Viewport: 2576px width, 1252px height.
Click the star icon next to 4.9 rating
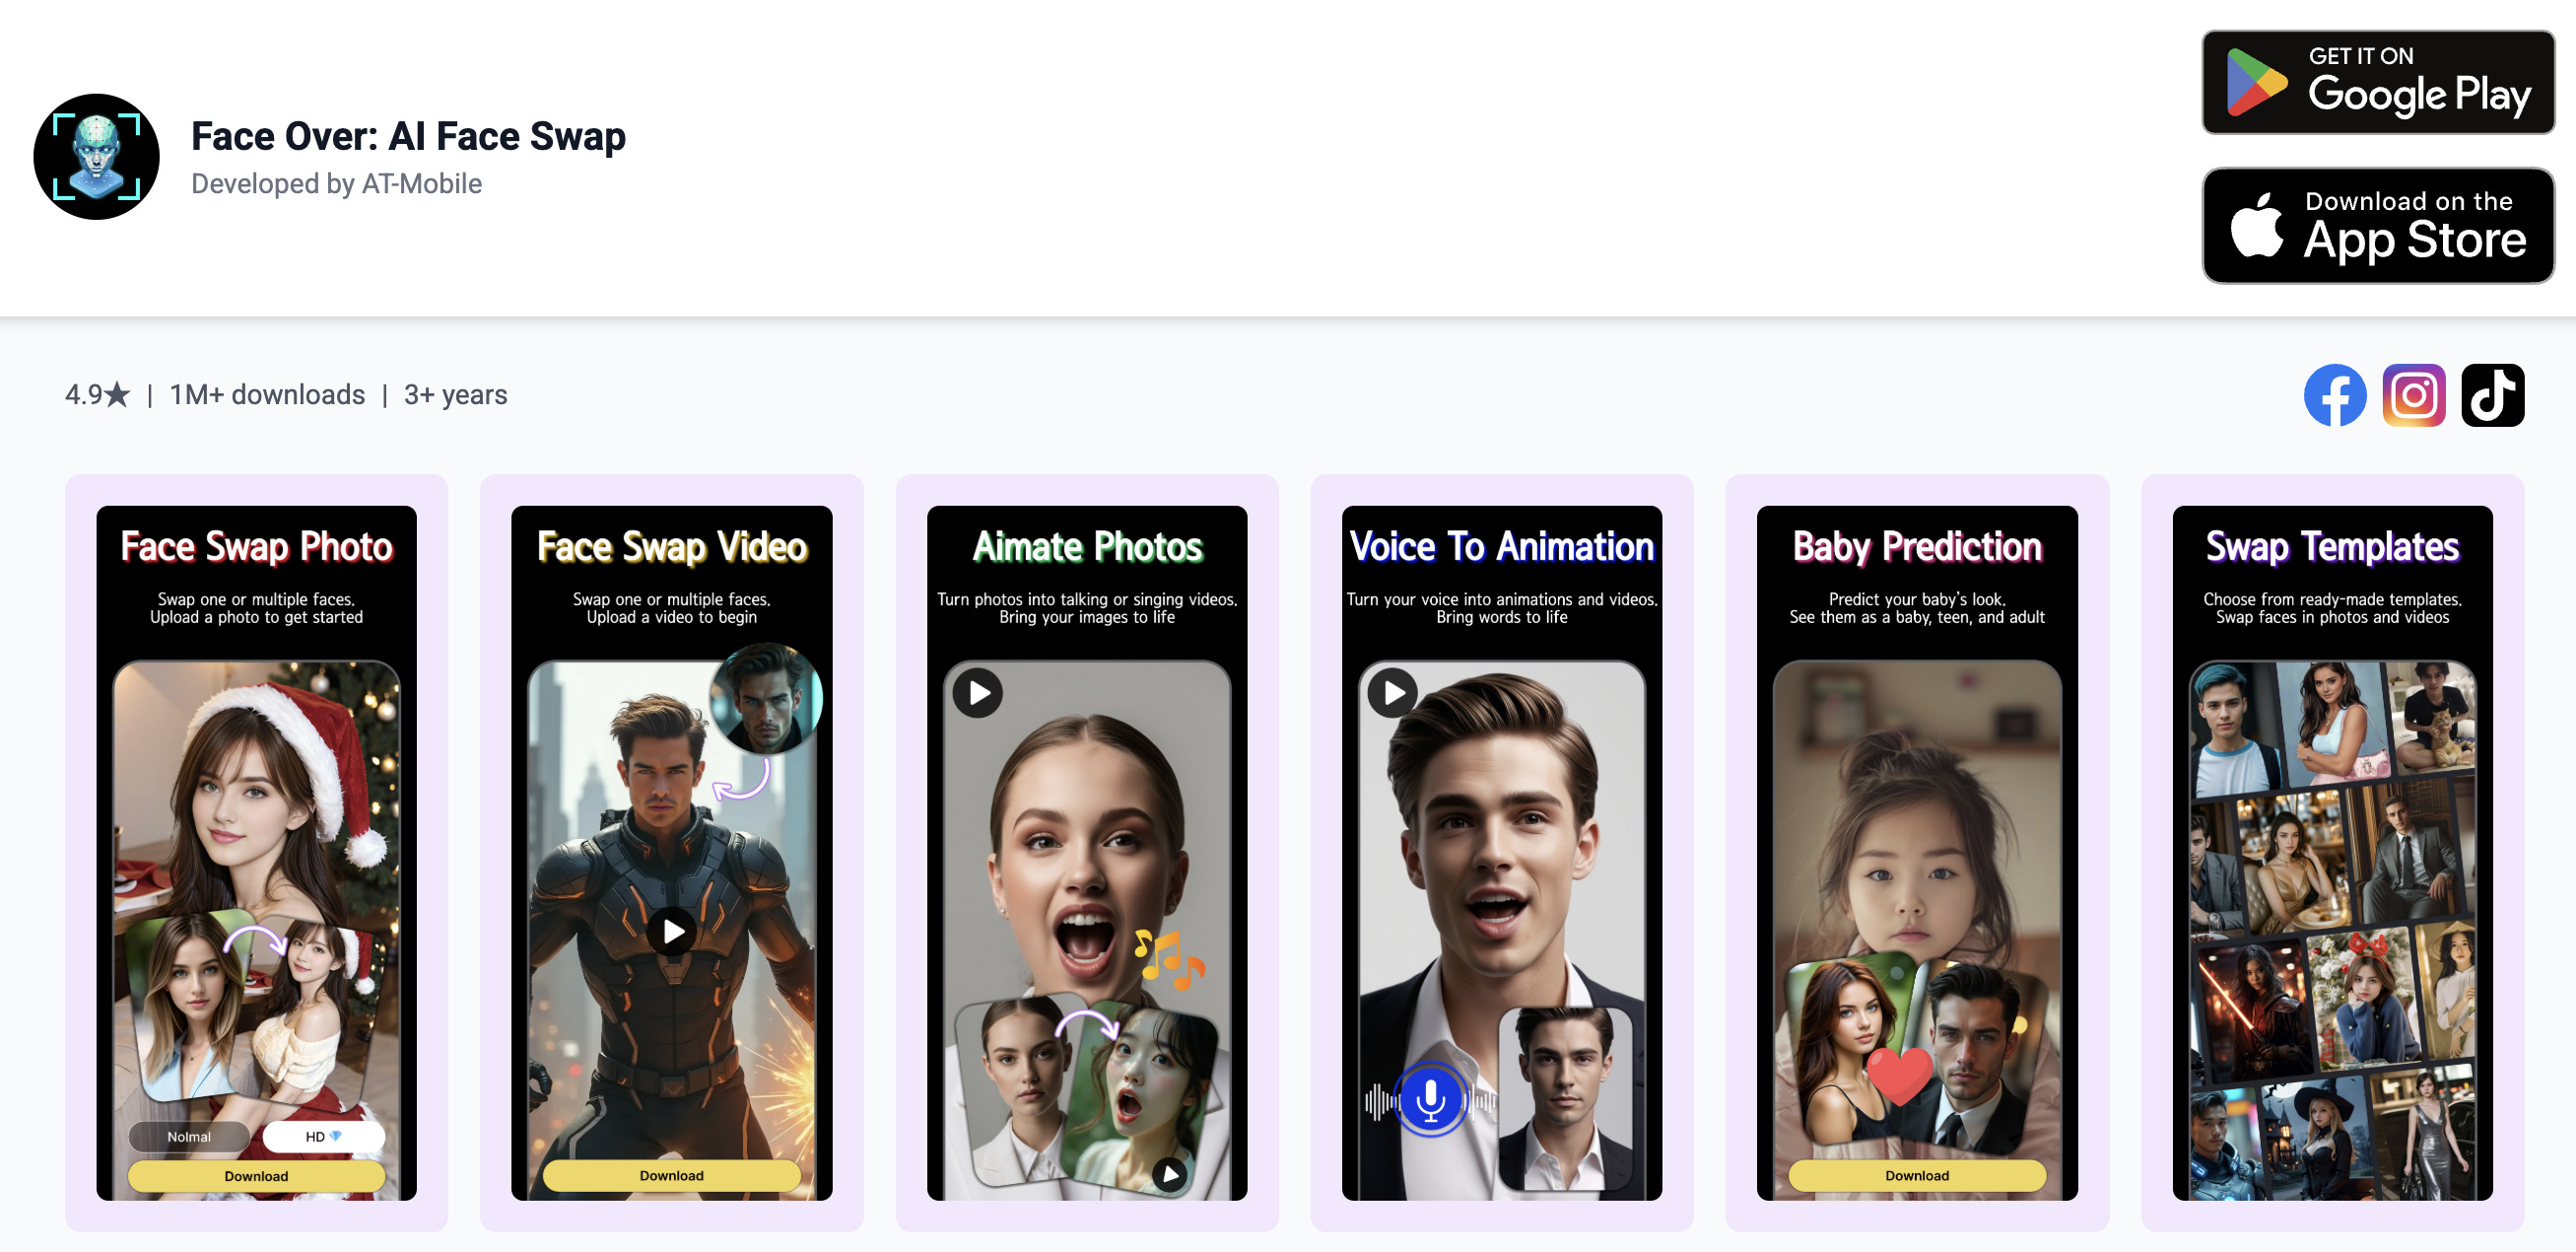click(117, 395)
